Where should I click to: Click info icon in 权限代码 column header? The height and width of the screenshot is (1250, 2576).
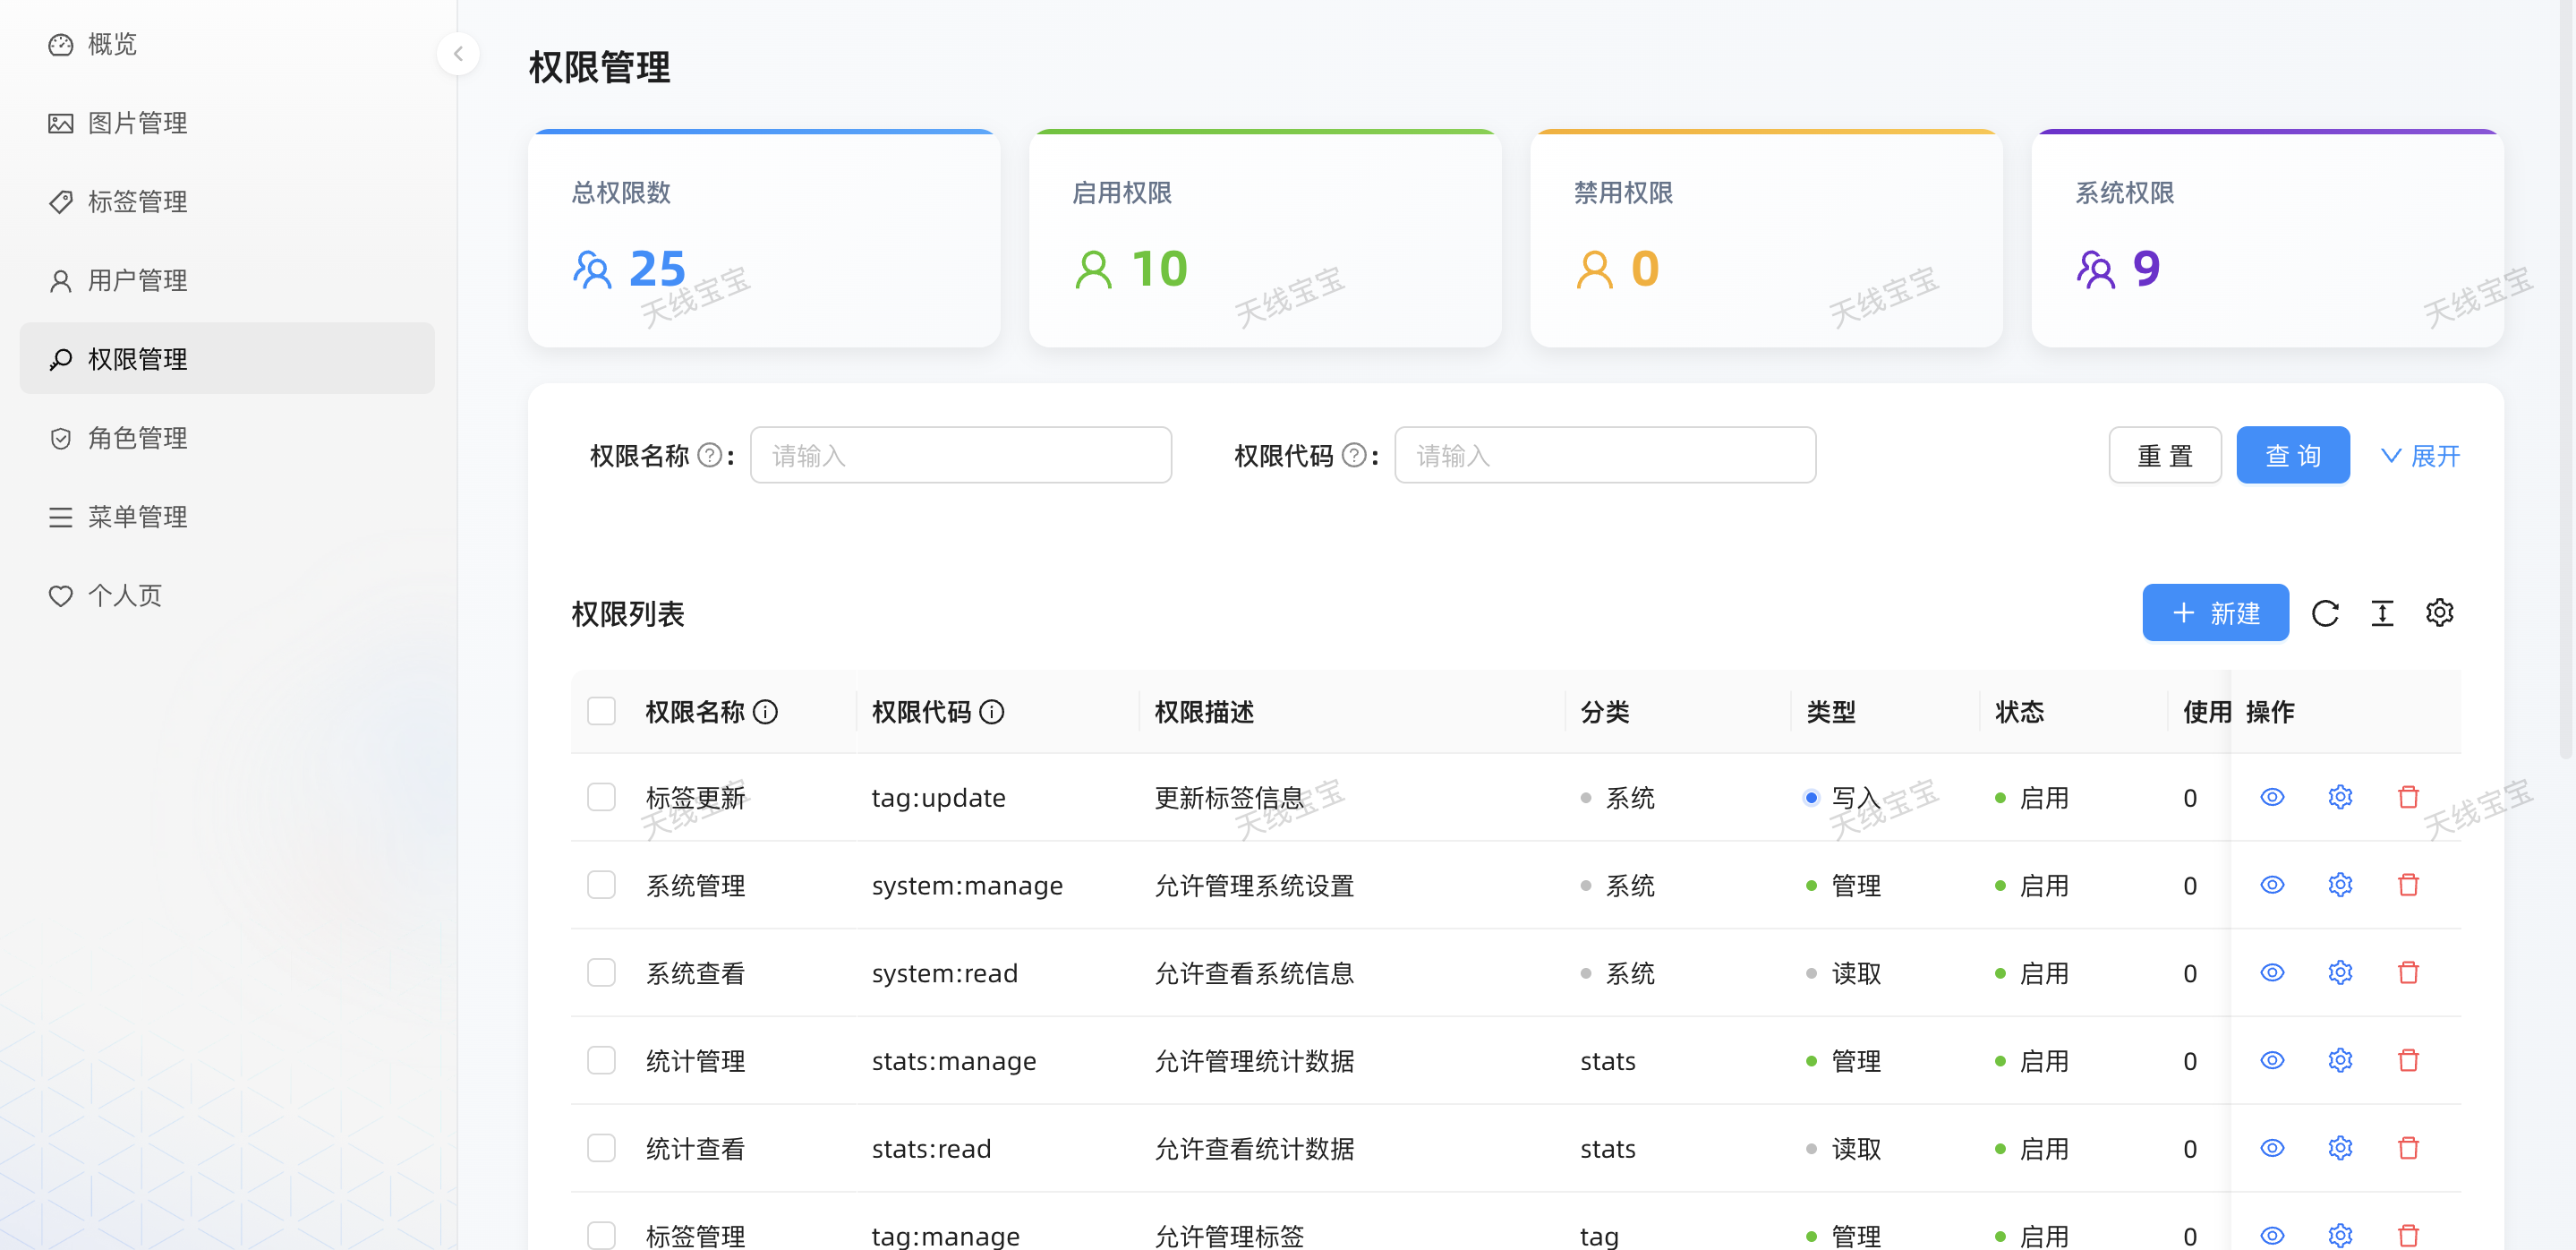point(991,712)
